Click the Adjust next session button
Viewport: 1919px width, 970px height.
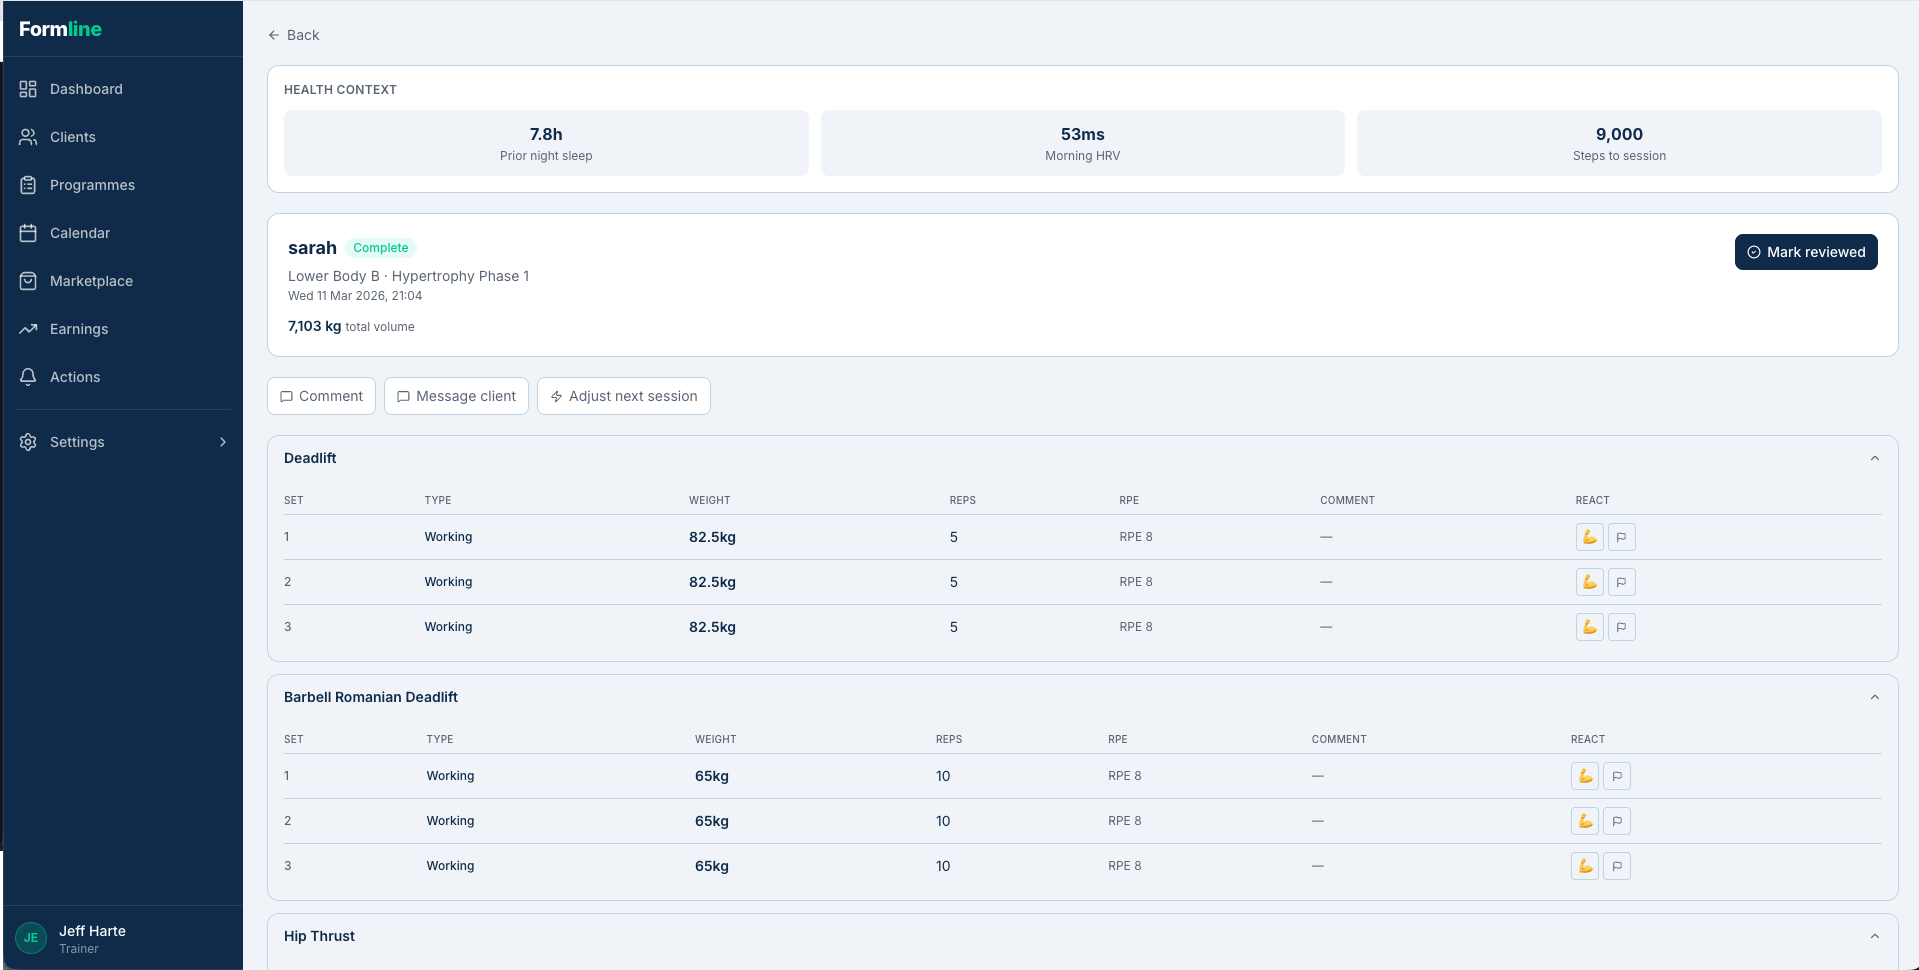point(623,396)
